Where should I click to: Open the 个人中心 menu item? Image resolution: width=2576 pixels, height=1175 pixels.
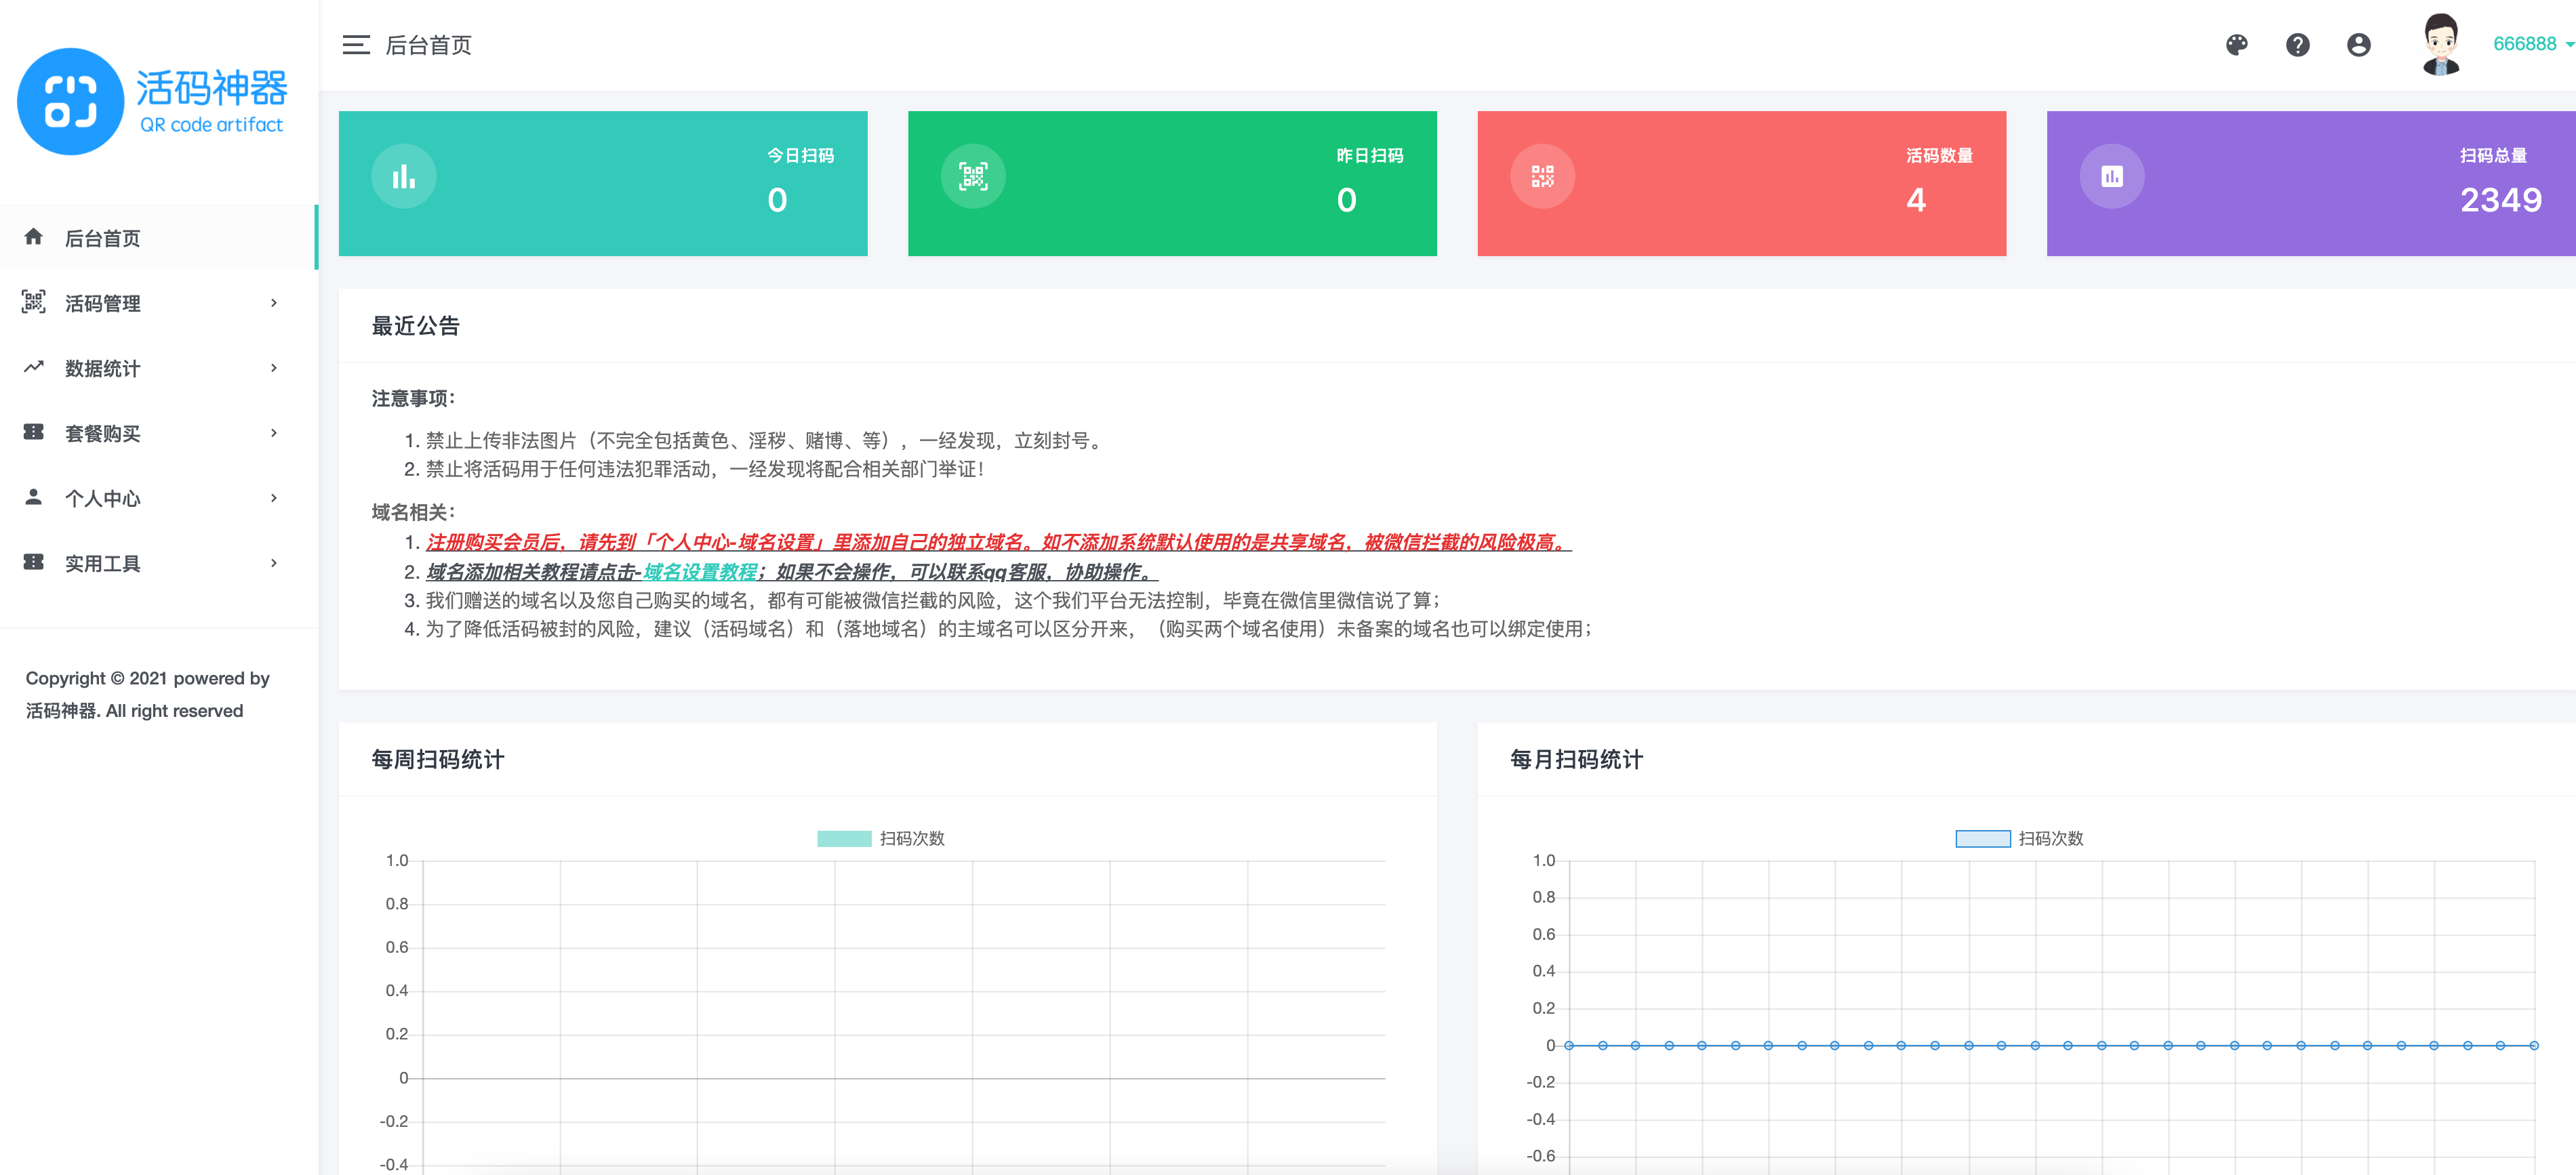159,498
